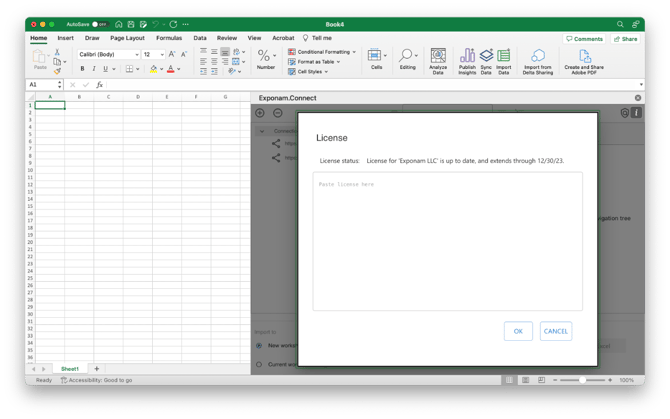Select the Sheet1 tab
Image resolution: width=670 pixels, height=419 pixels.
[70, 369]
